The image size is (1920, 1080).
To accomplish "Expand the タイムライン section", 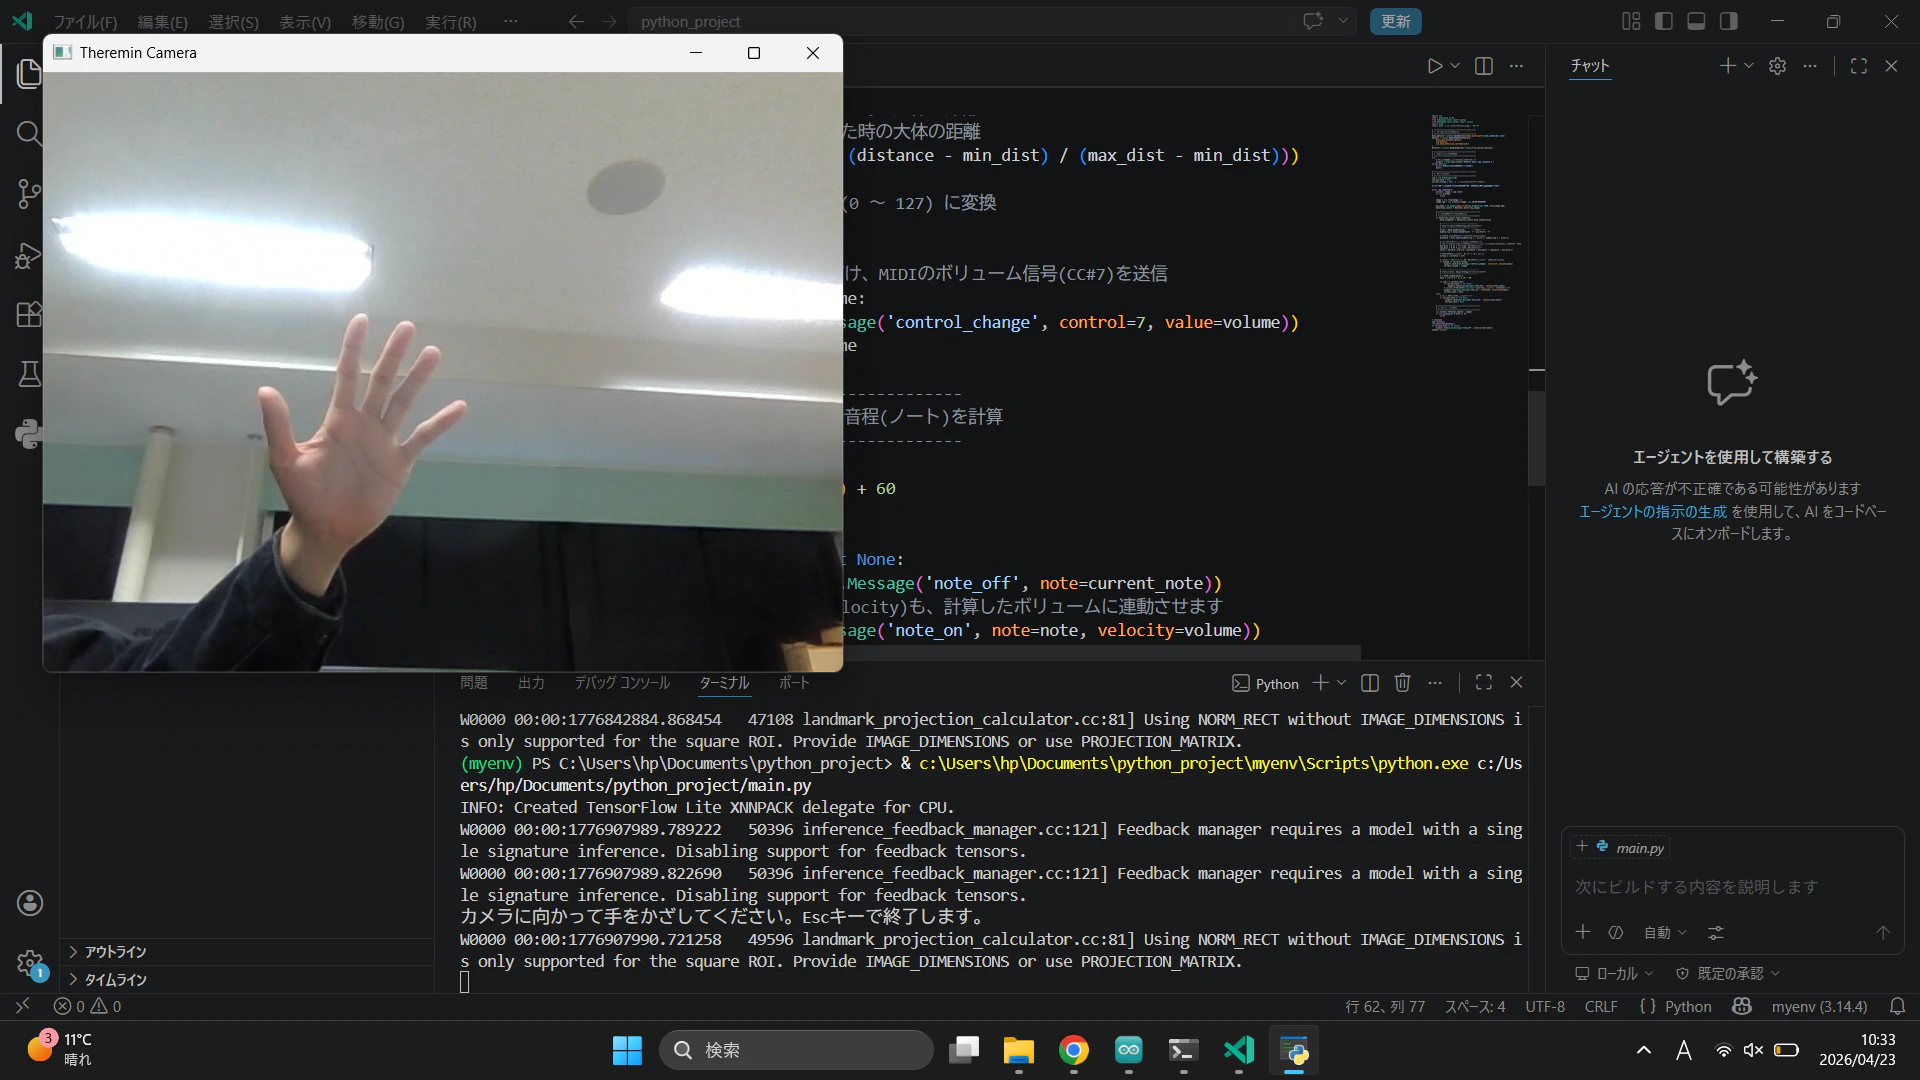I will pyautogui.click(x=115, y=980).
